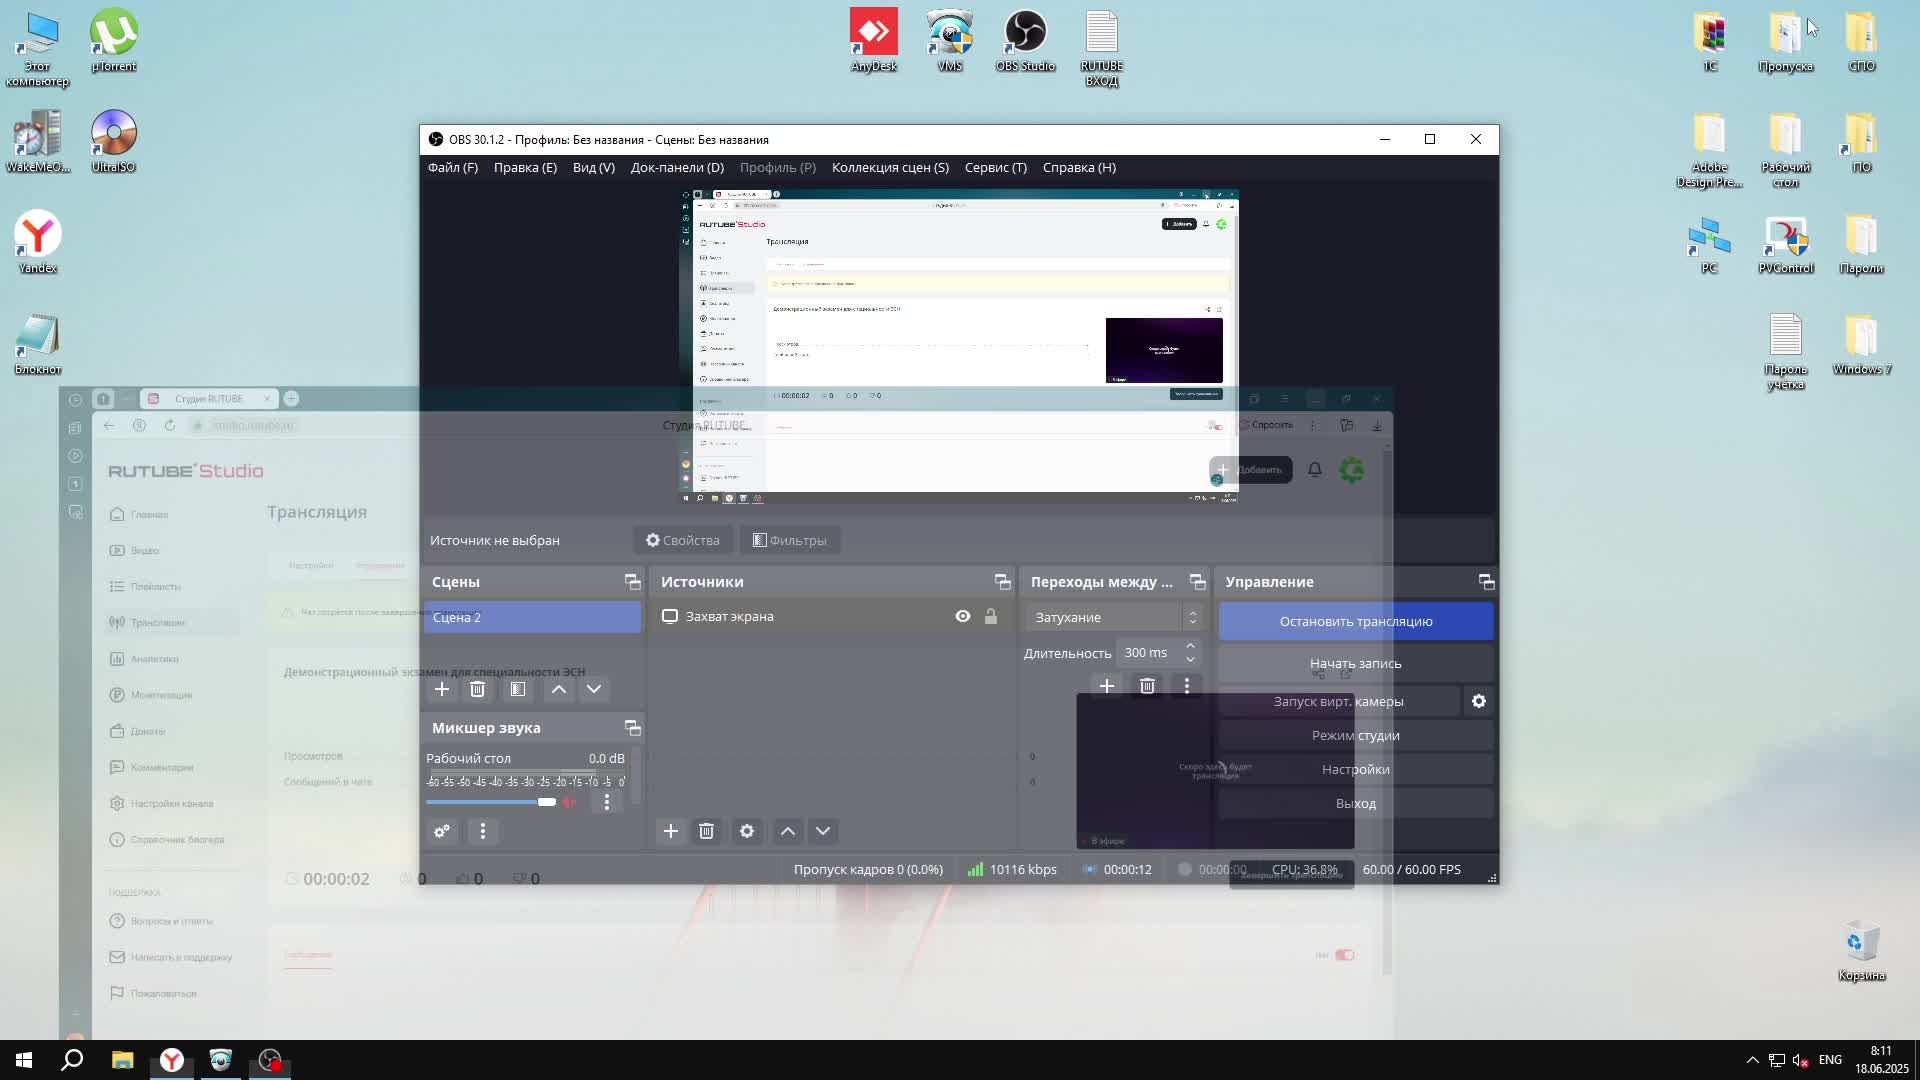Open Корзина recycle bin on desktop
Image resolution: width=1920 pixels, height=1080 pixels.
click(x=1861, y=951)
